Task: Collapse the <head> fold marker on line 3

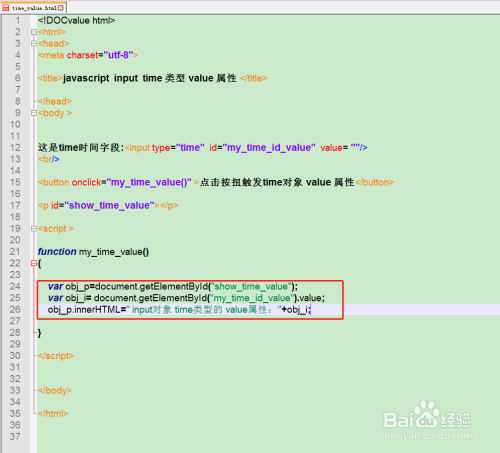Action: point(34,44)
